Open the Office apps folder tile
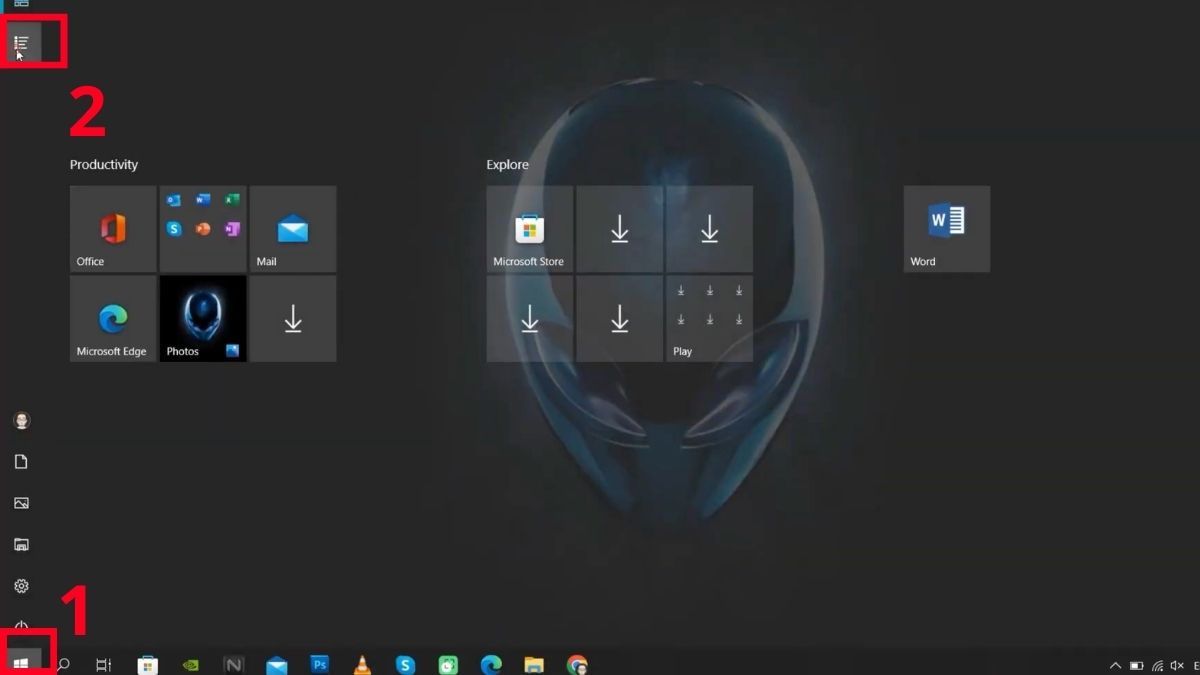Image resolution: width=1200 pixels, height=675 pixels. tap(203, 229)
